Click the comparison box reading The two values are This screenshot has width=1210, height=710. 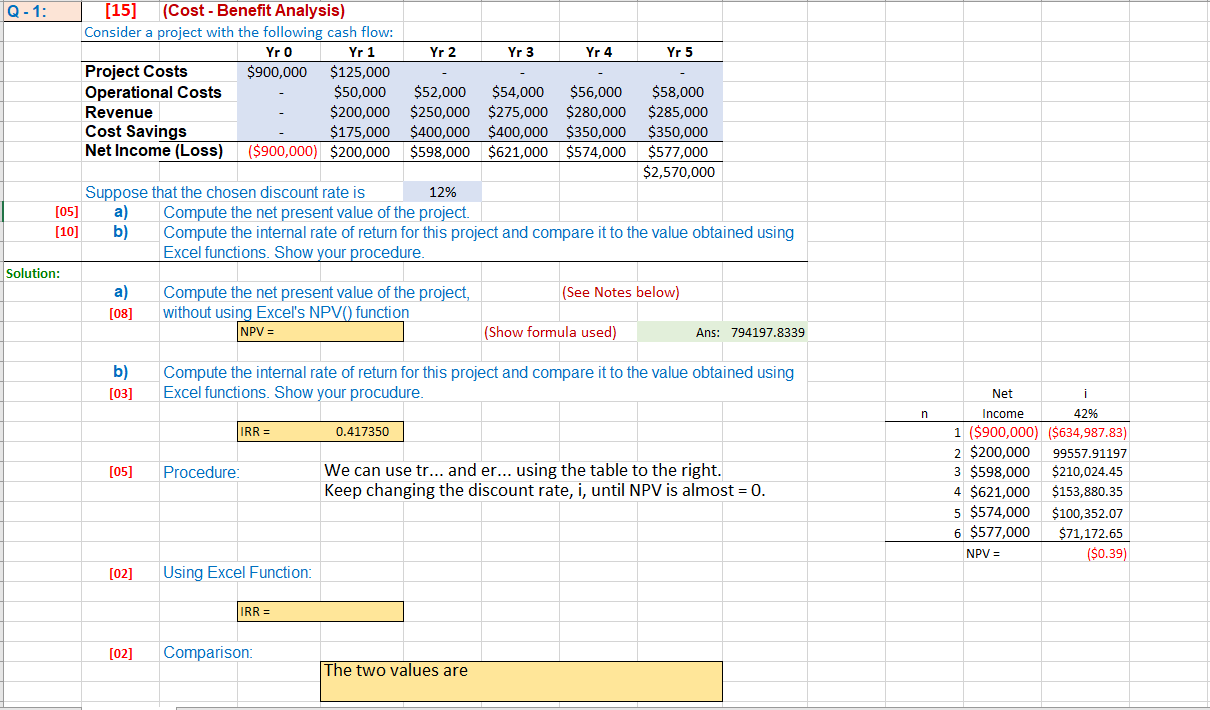pos(520,680)
